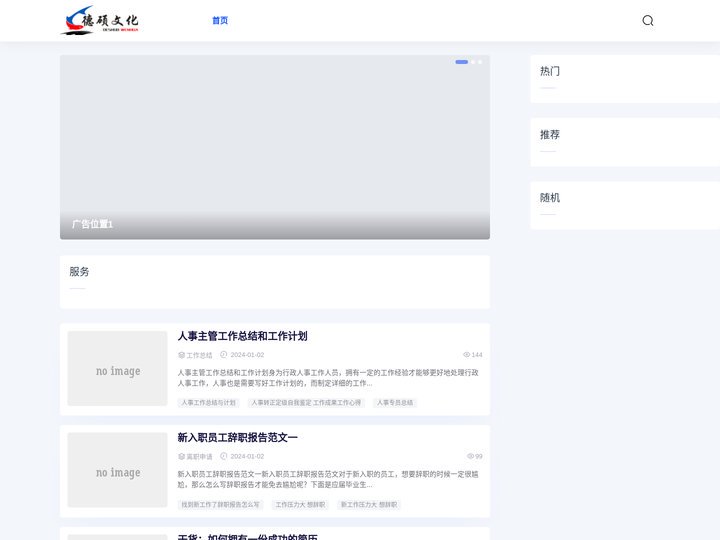
Task: Click the view count 99 eye icon
Action: pyautogui.click(x=470, y=456)
